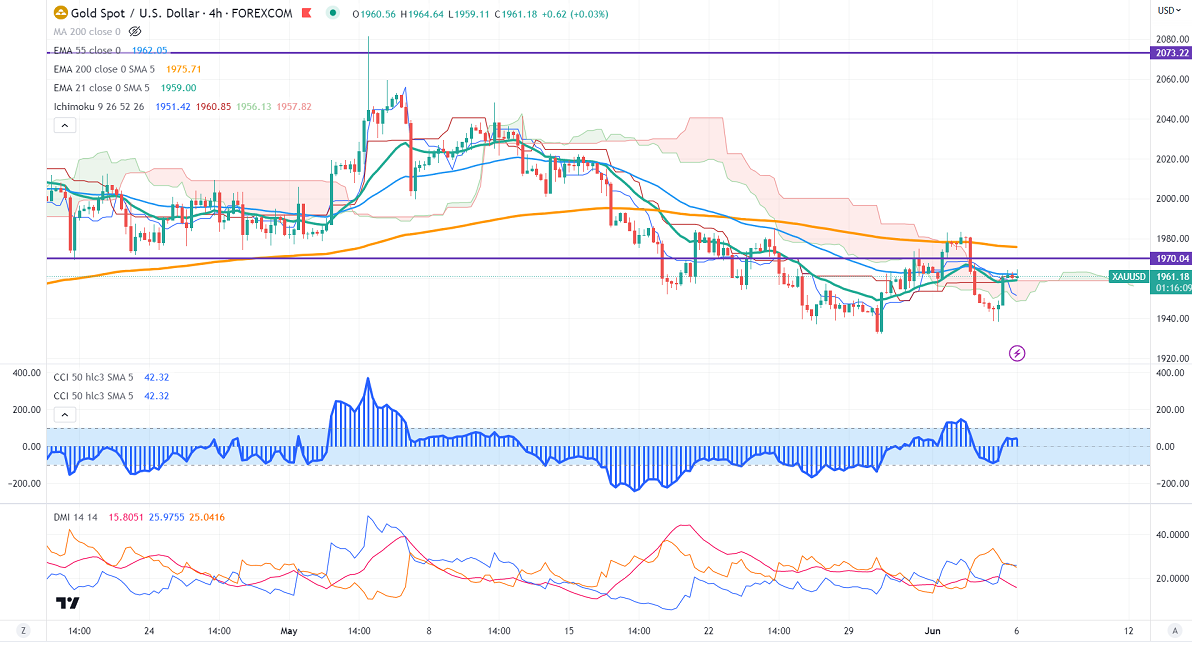Click the open price O1960.56 in header
Viewport: 1192px width, 648px height.
[373, 14]
